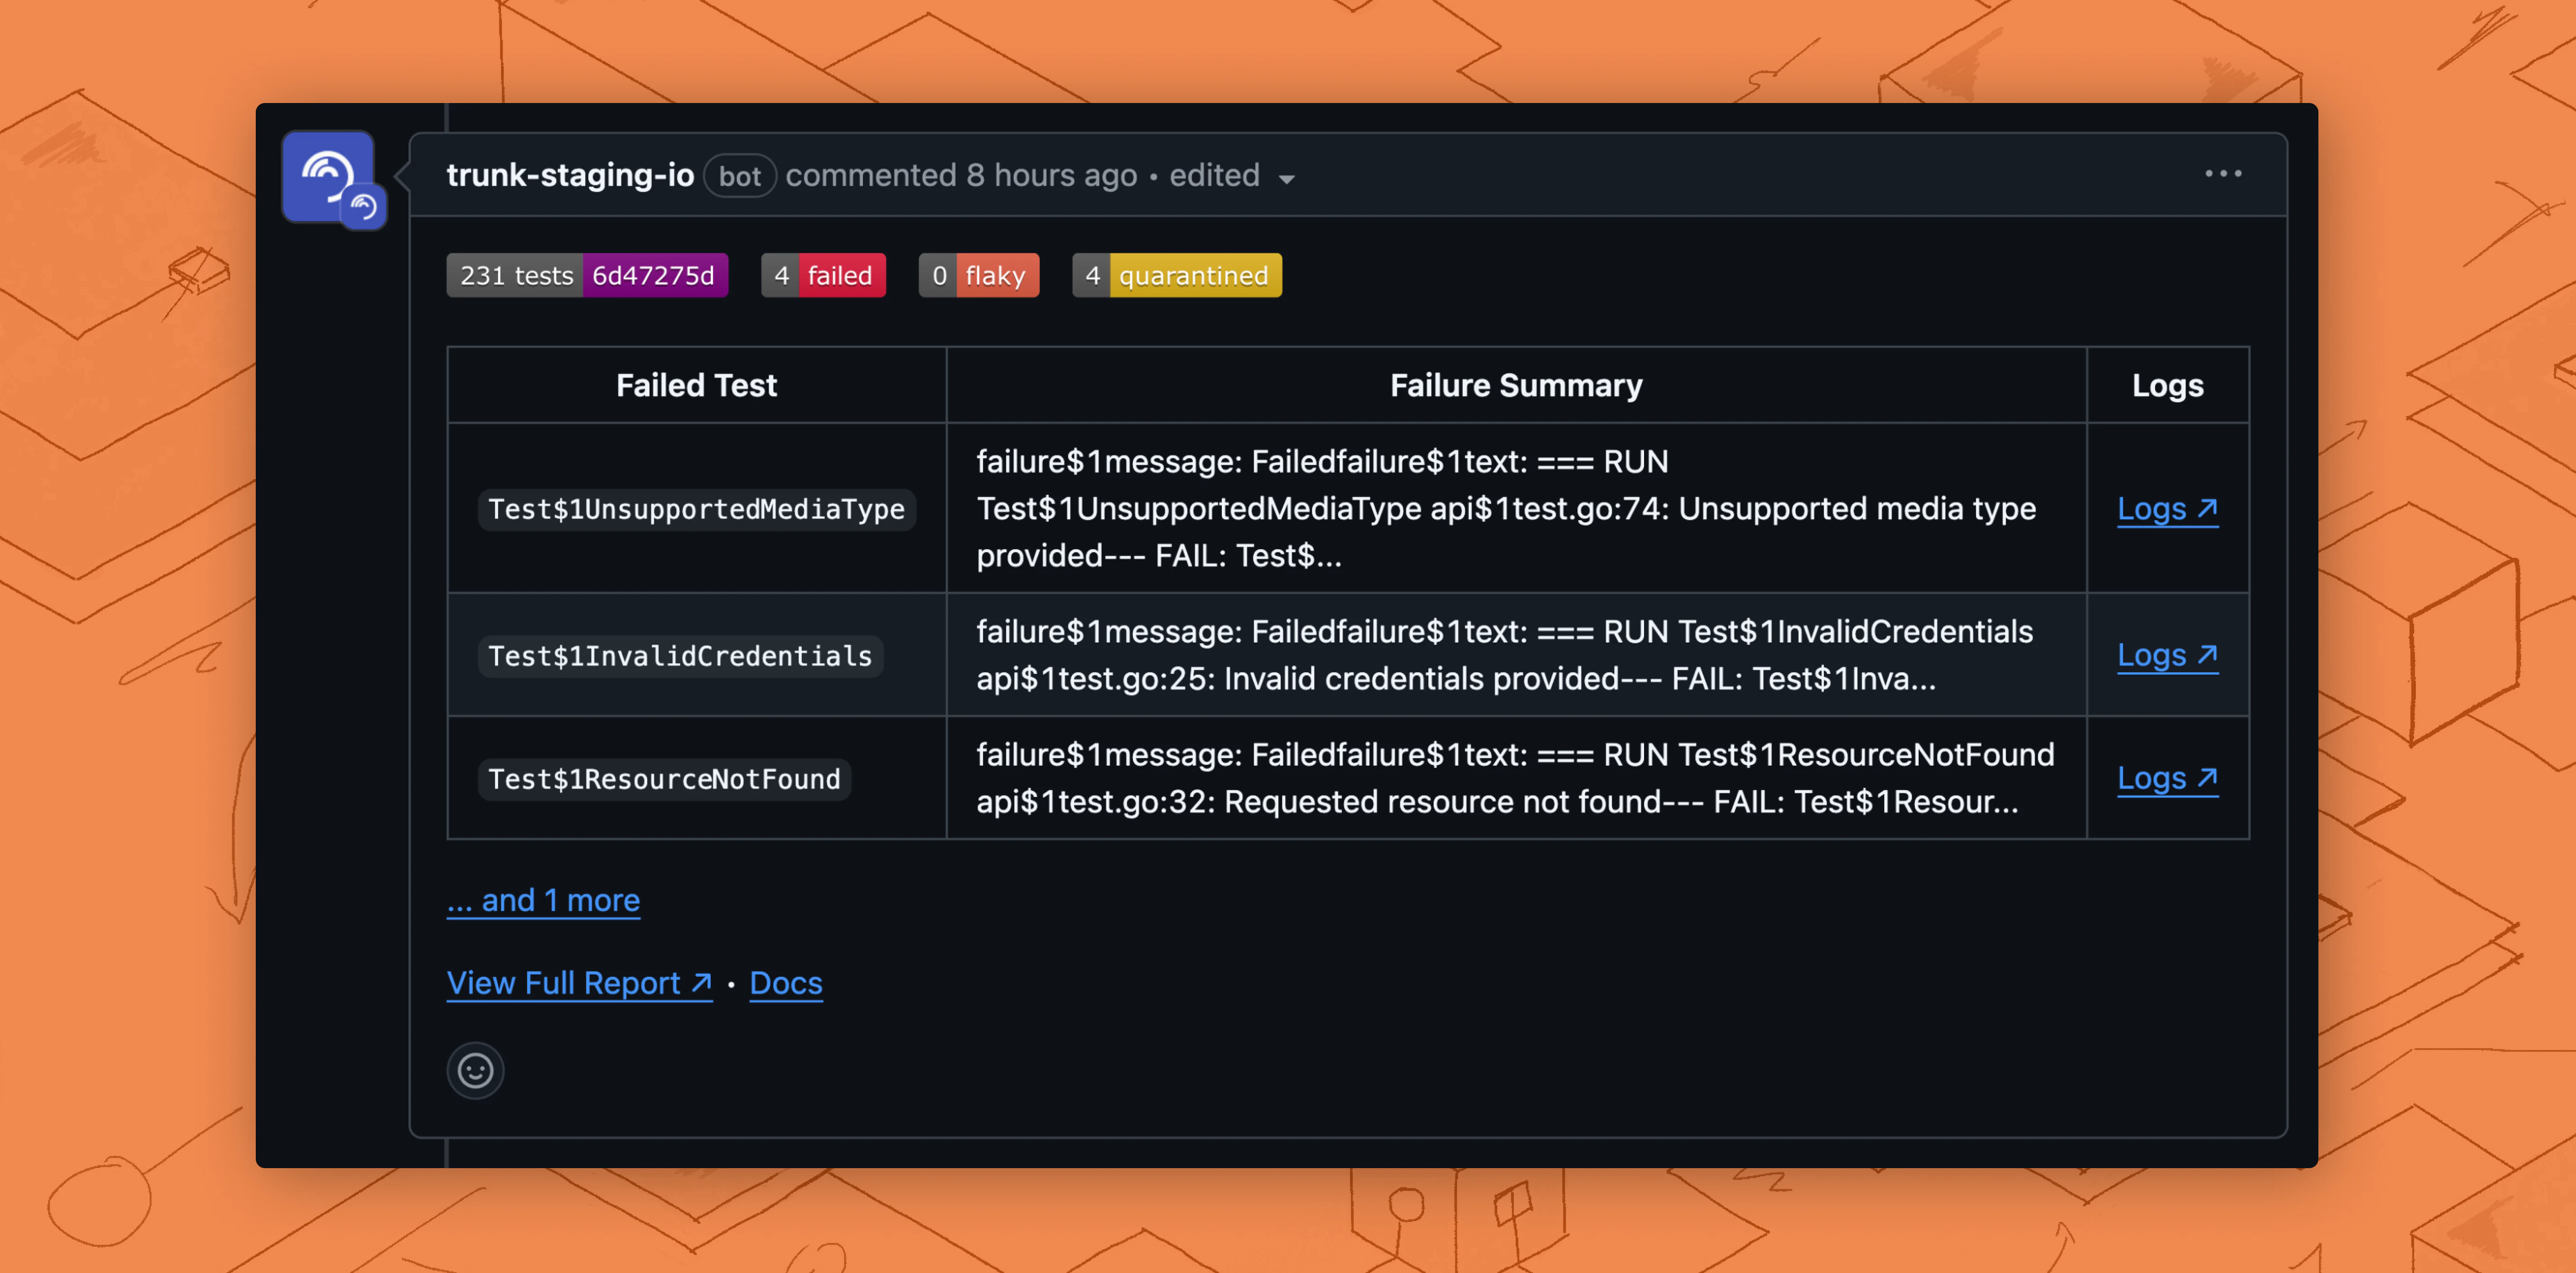
Task: Open Logs for Test$1ResourceNotFound
Action: point(2167,778)
